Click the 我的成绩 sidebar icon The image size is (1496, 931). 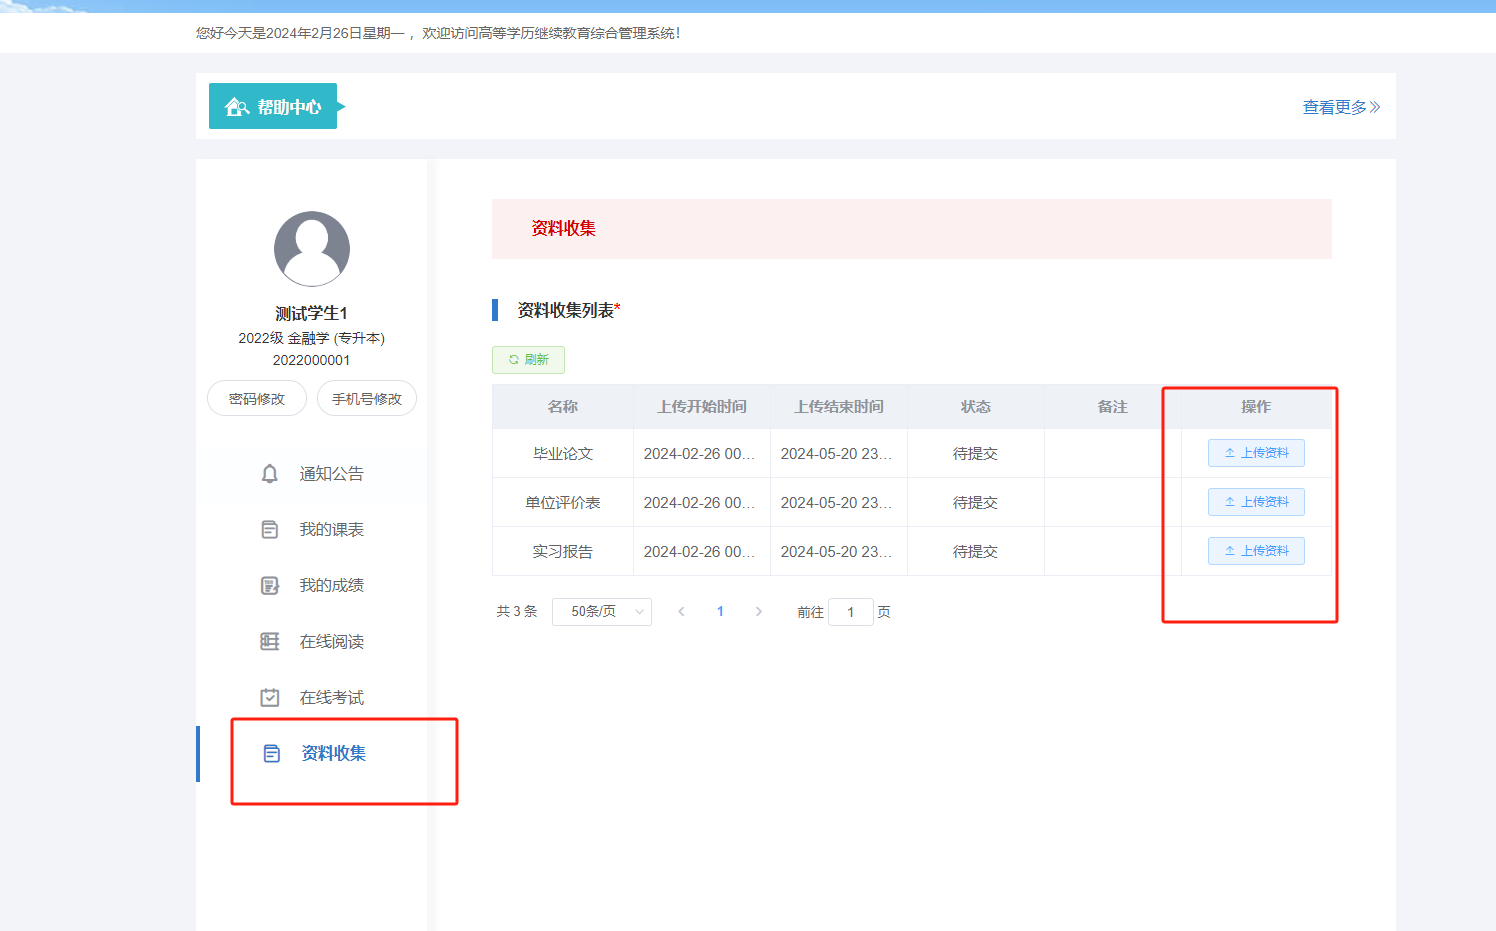point(269,586)
